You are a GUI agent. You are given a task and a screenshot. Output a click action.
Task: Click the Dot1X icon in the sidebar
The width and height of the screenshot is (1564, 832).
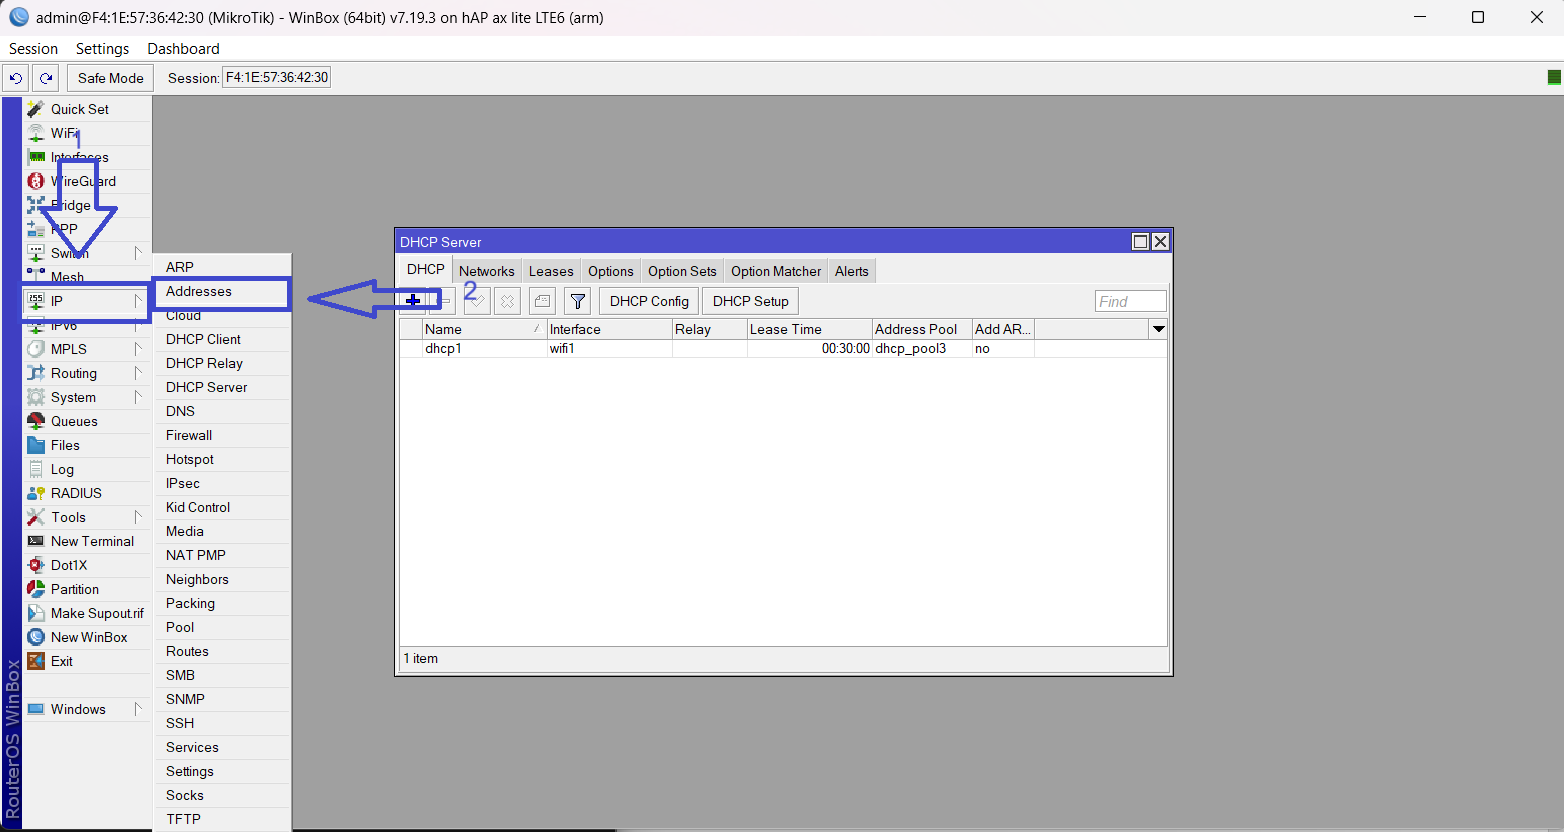click(x=36, y=565)
